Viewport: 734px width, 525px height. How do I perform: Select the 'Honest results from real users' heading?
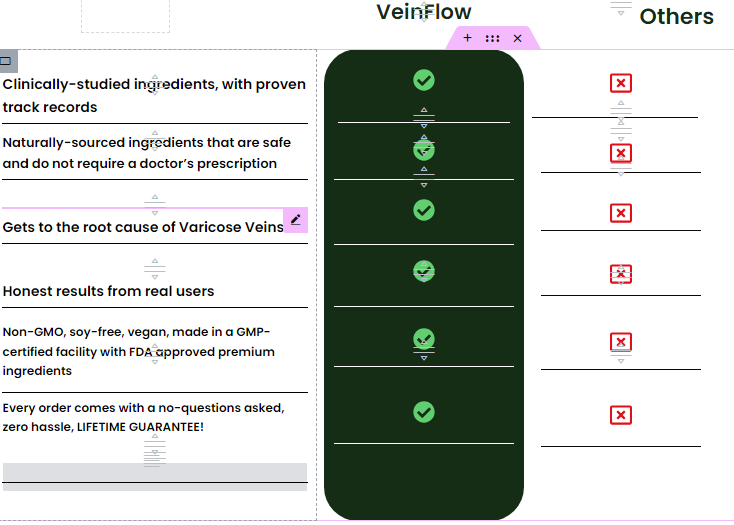pos(108,291)
